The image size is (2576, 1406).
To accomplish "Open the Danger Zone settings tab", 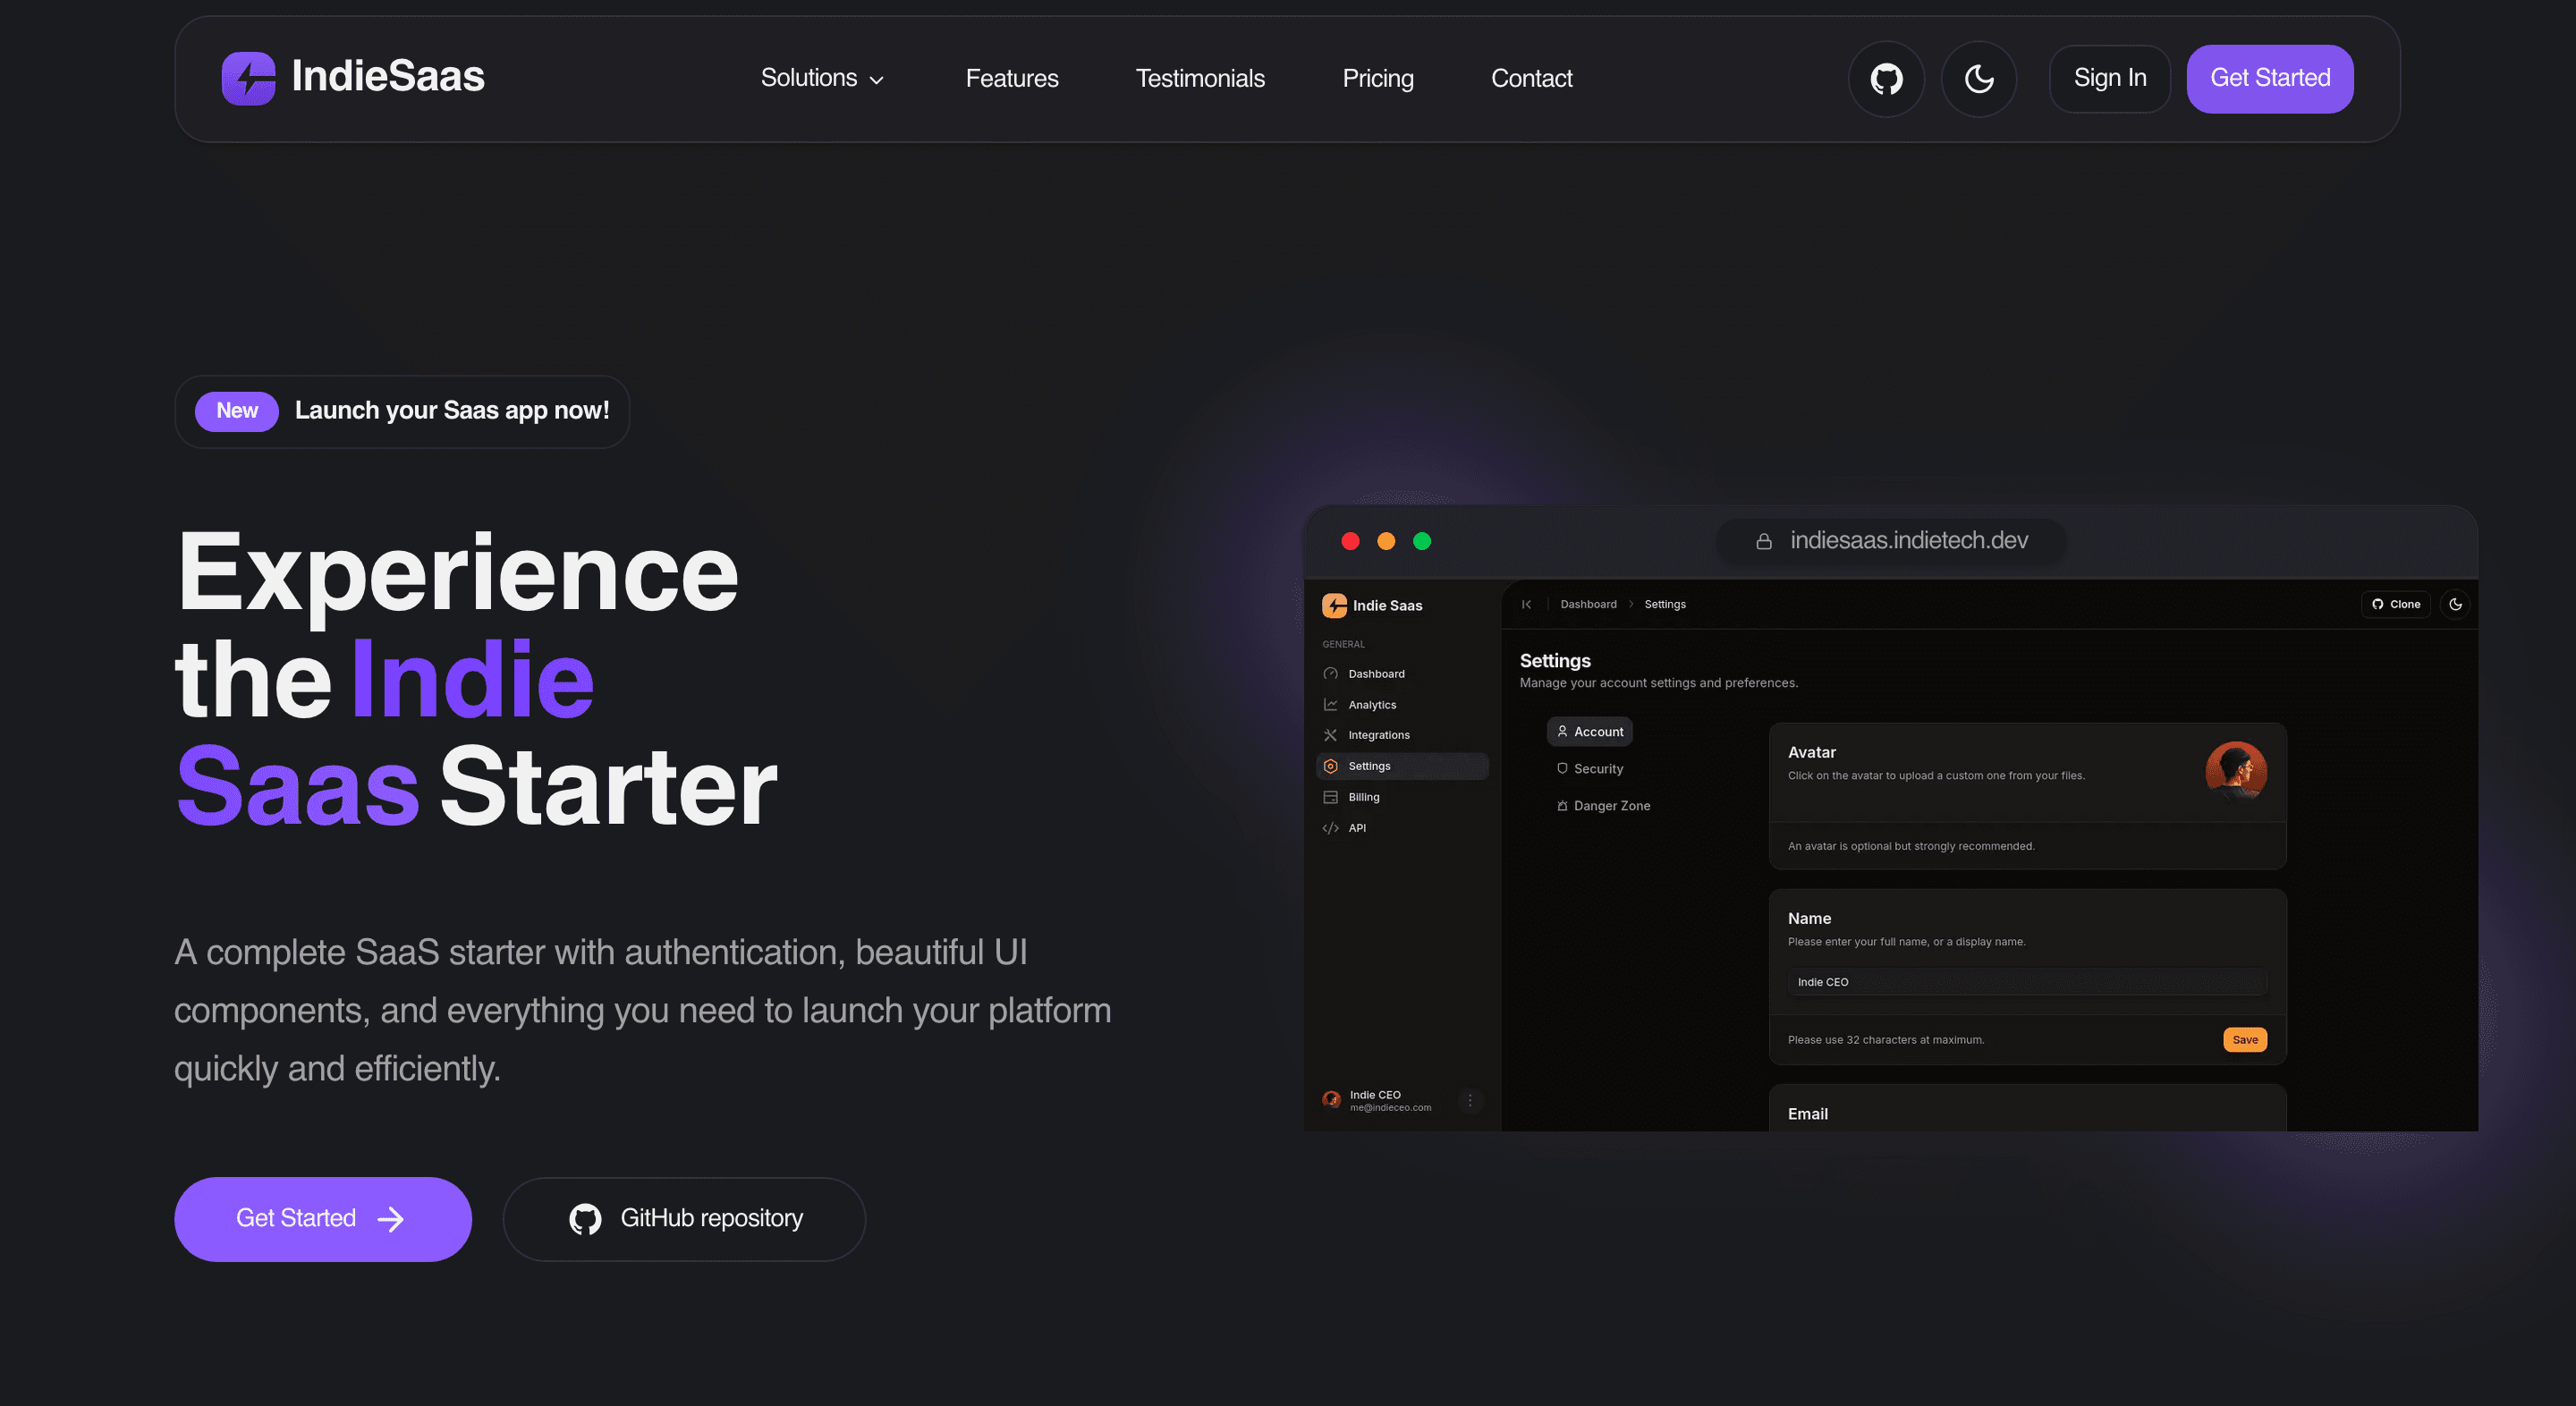I will point(1603,806).
